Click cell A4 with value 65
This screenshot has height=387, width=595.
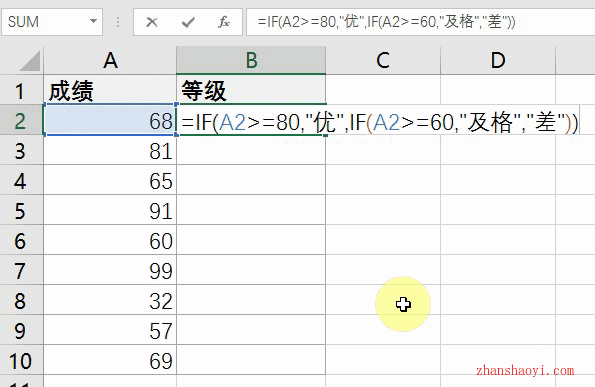[110, 180]
